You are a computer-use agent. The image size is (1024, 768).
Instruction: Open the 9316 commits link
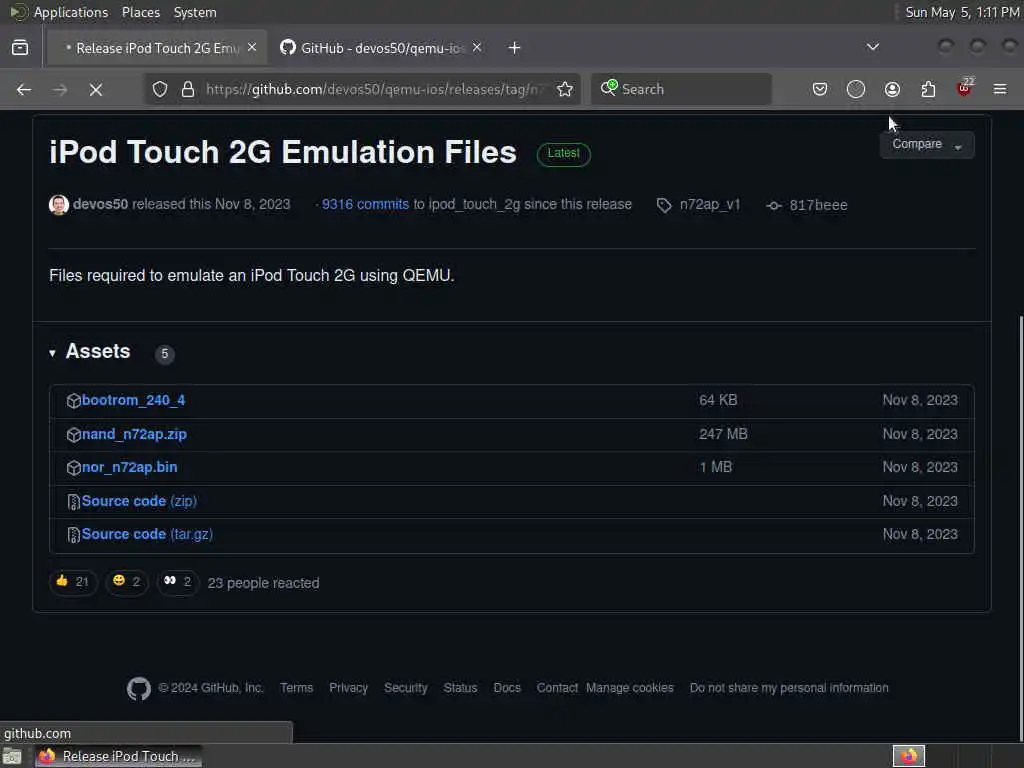pyautogui.click(x=365, y=204)
